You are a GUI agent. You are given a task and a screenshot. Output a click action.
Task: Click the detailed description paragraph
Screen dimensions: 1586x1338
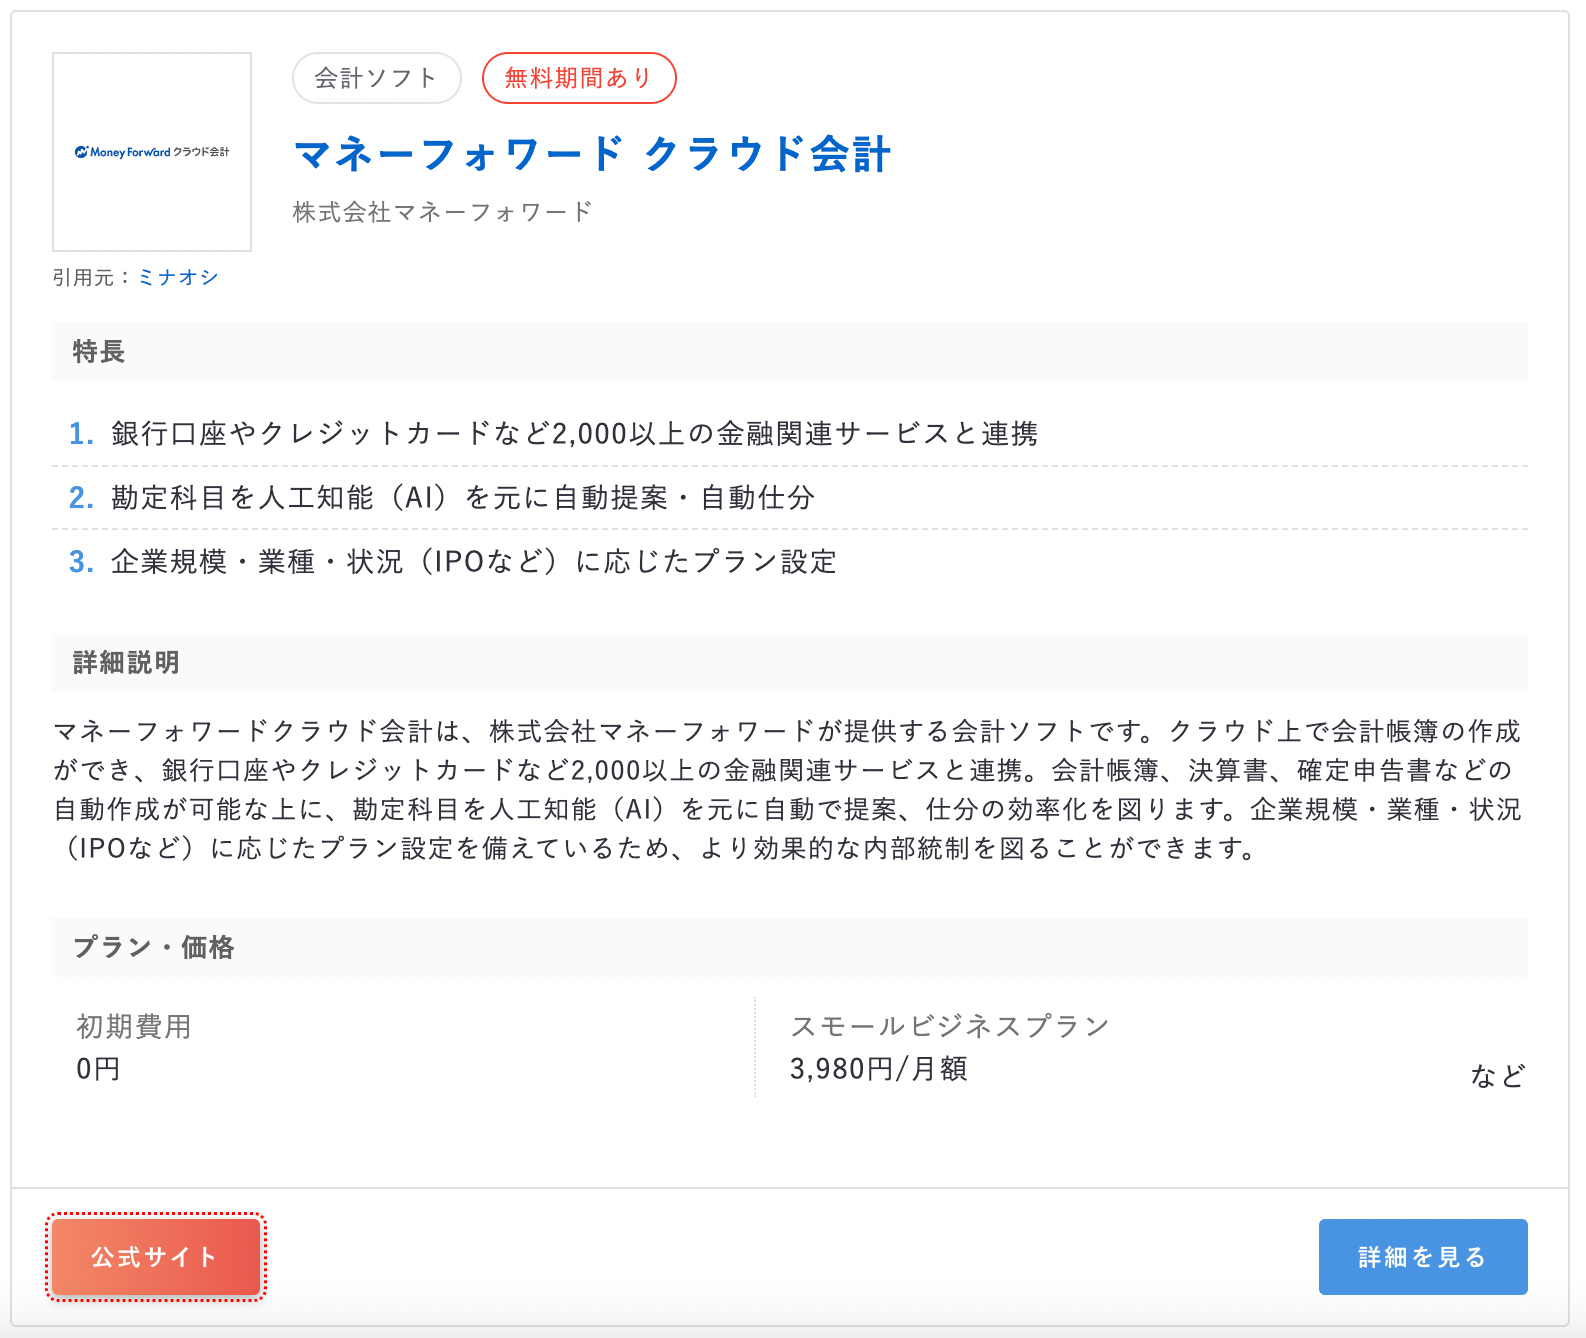[788, 790]
